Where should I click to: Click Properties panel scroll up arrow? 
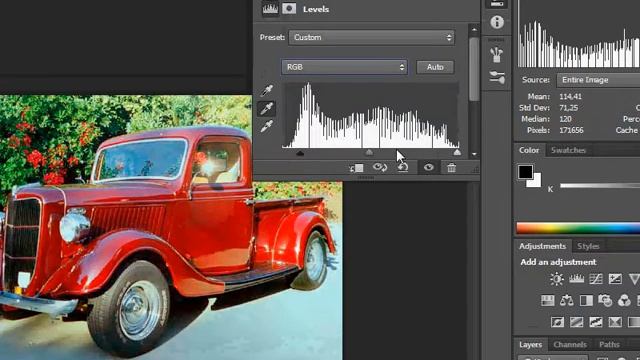(474, 30)
